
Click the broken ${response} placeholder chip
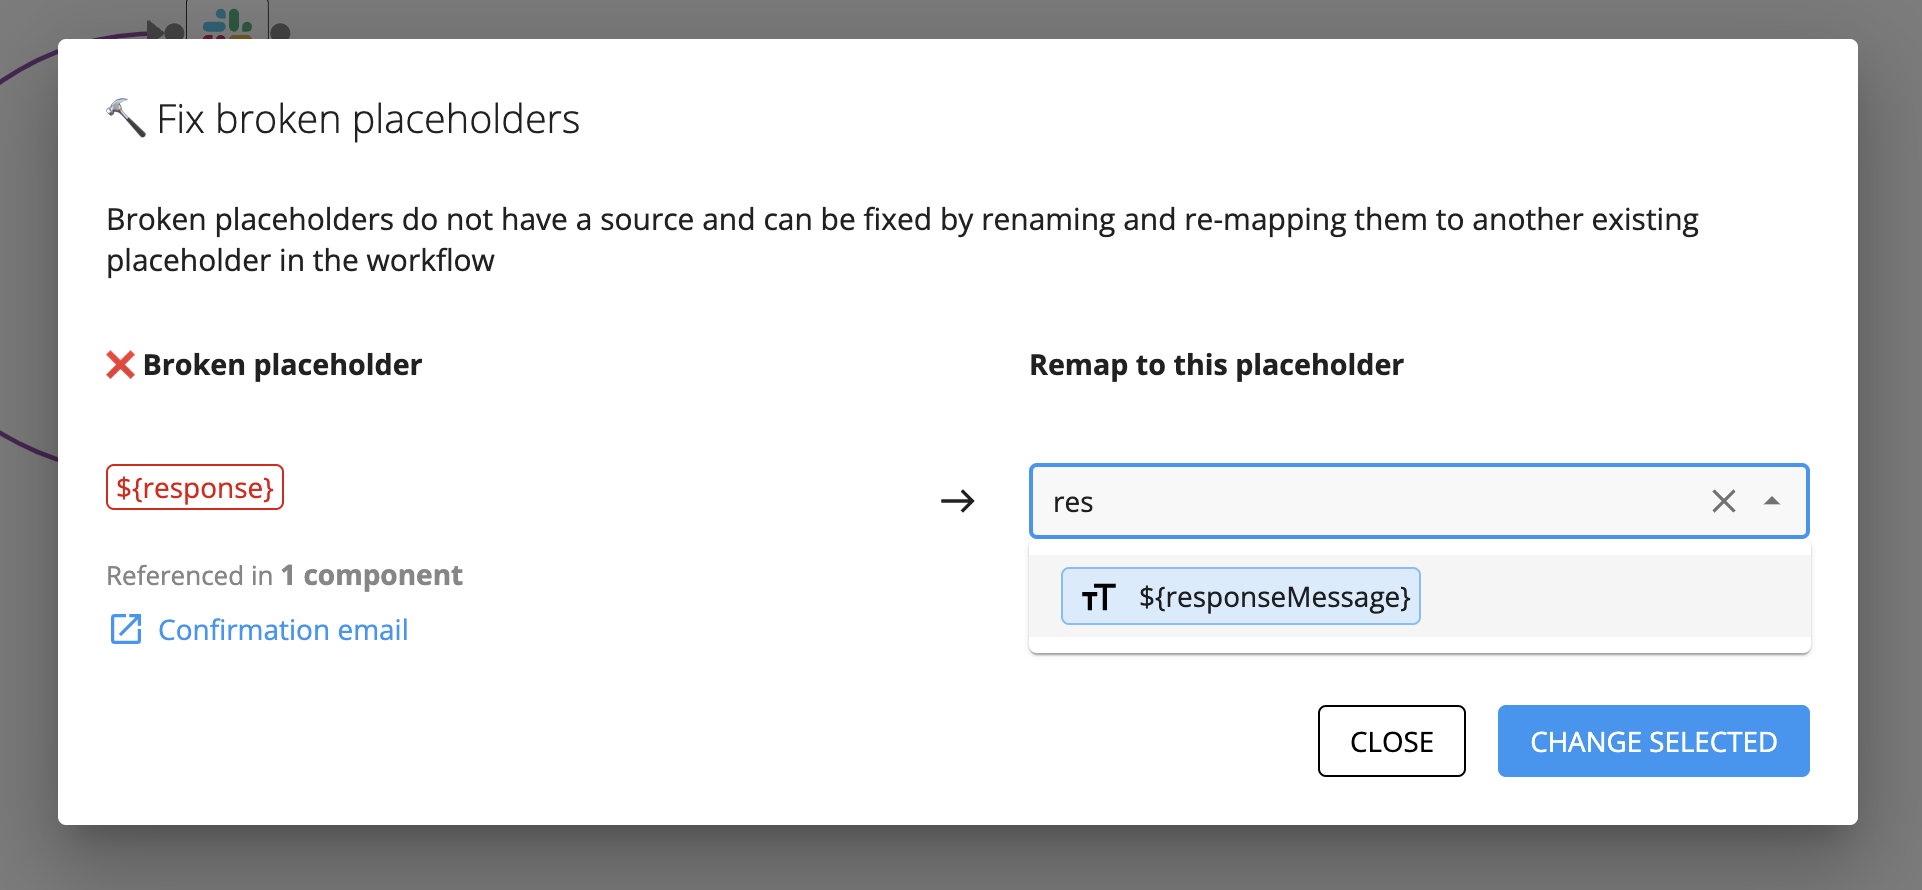[x=195, y=487]
